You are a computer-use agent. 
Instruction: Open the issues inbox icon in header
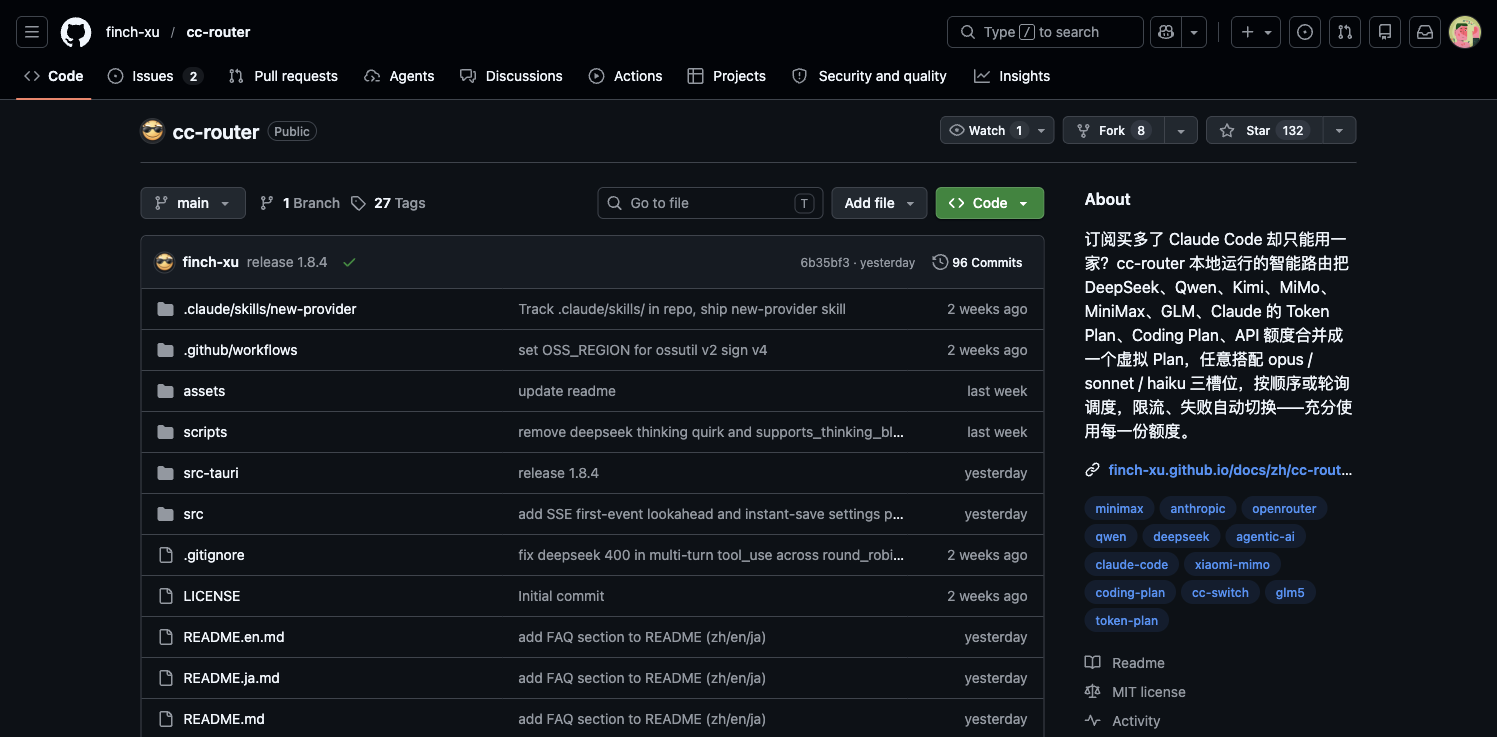click(1305, 32)
